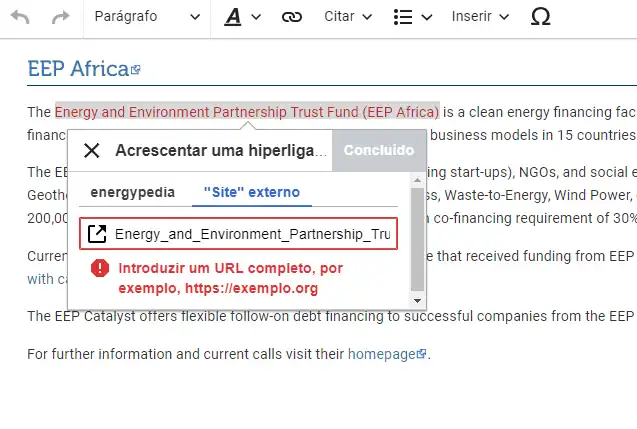Click the EEP Africa heading link

tap(77, 69)
